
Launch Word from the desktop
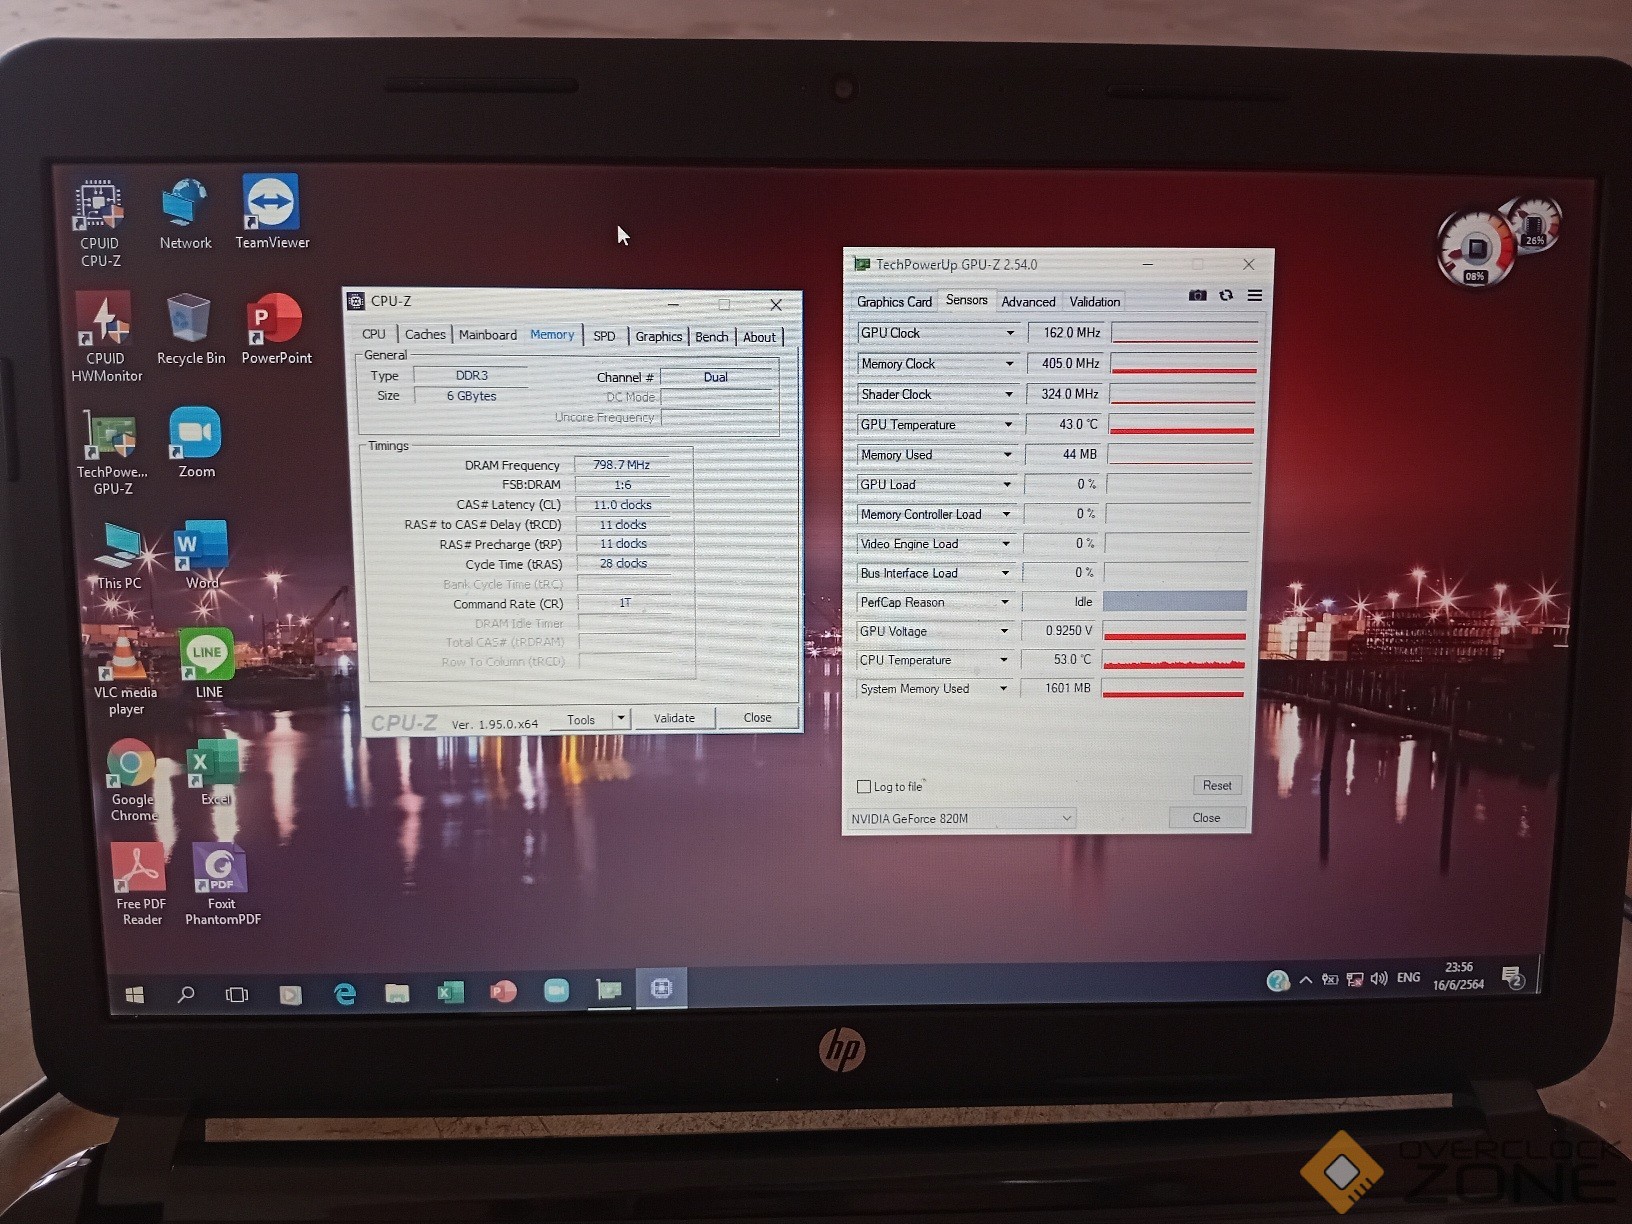tap(201, 555)
